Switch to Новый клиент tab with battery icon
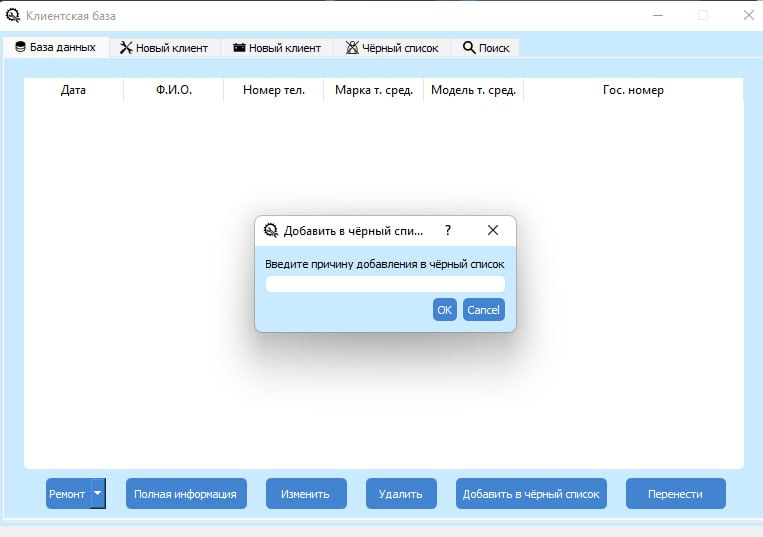The image size is (763, 537). (x=277, y=48)
